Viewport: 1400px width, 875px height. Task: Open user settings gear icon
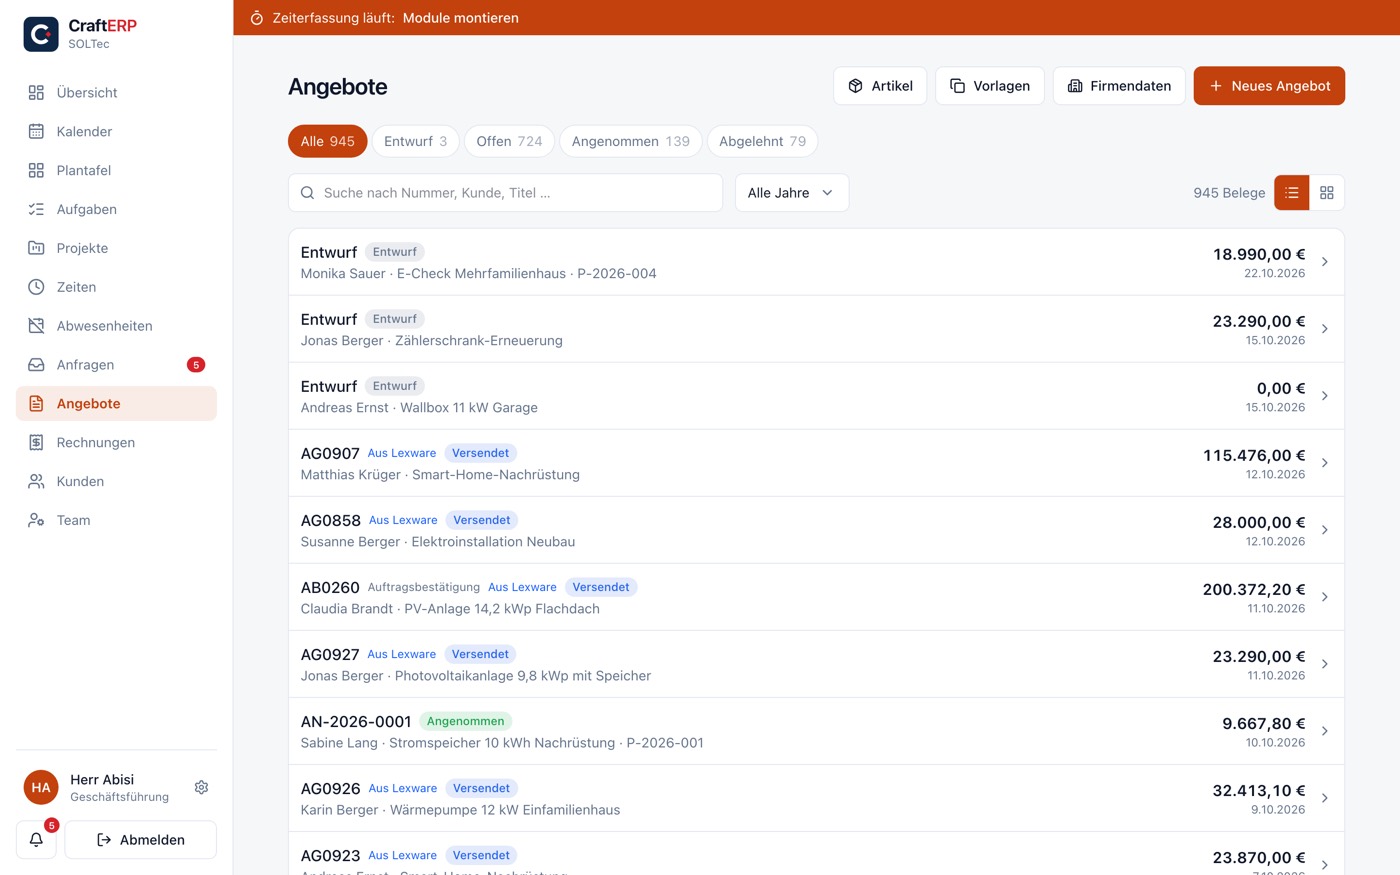coord(201,788)
